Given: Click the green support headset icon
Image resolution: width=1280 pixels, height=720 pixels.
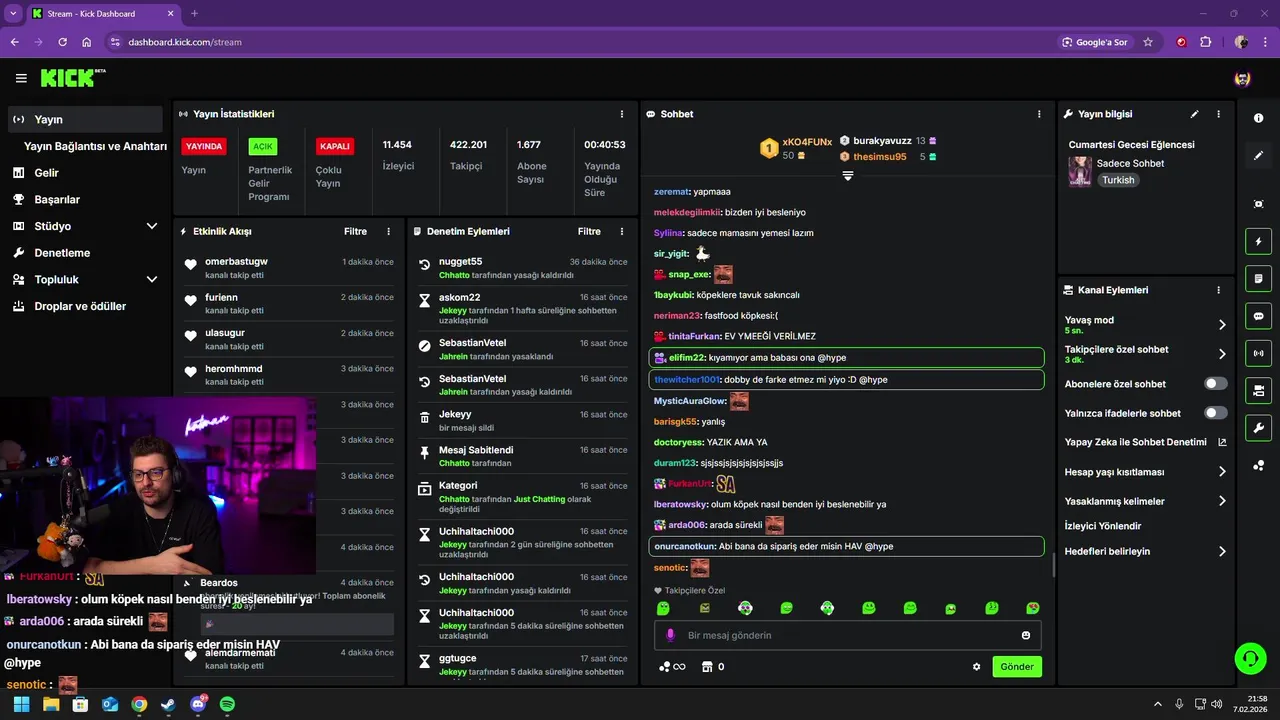Looking at the screenshot, I should [x=1250, y=658].
